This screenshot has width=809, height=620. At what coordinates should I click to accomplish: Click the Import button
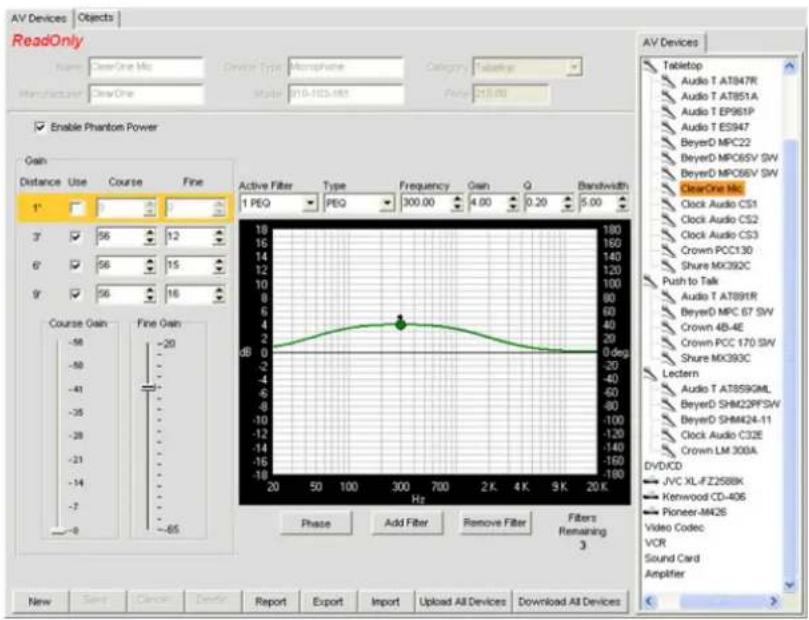click(x=385, y=601)
